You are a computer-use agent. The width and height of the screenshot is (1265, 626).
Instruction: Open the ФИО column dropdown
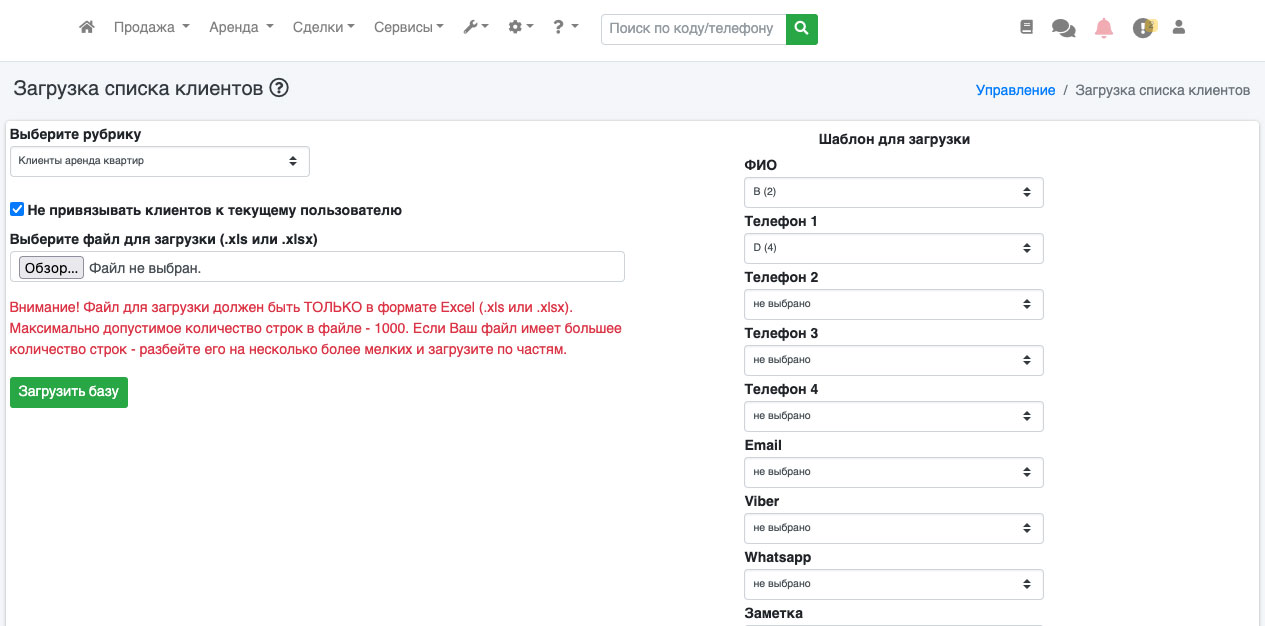pos(893,192)
